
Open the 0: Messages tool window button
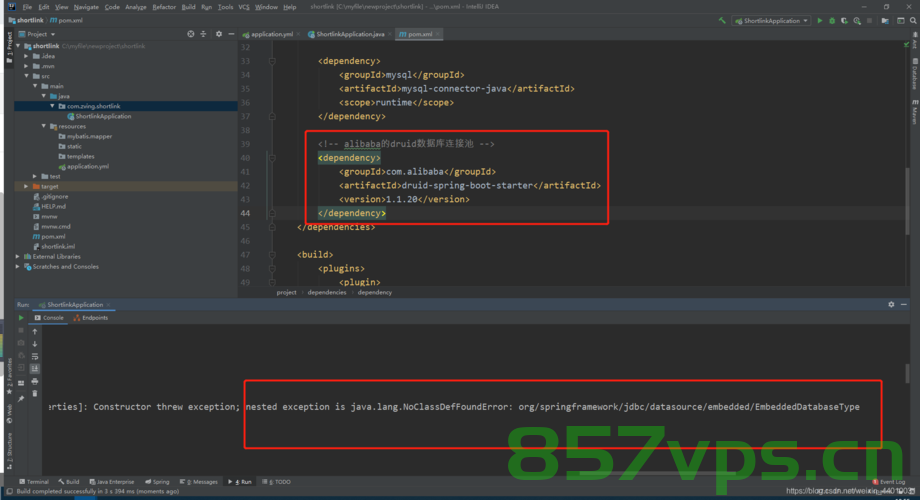pyautogui.click(x=198, y=482)
